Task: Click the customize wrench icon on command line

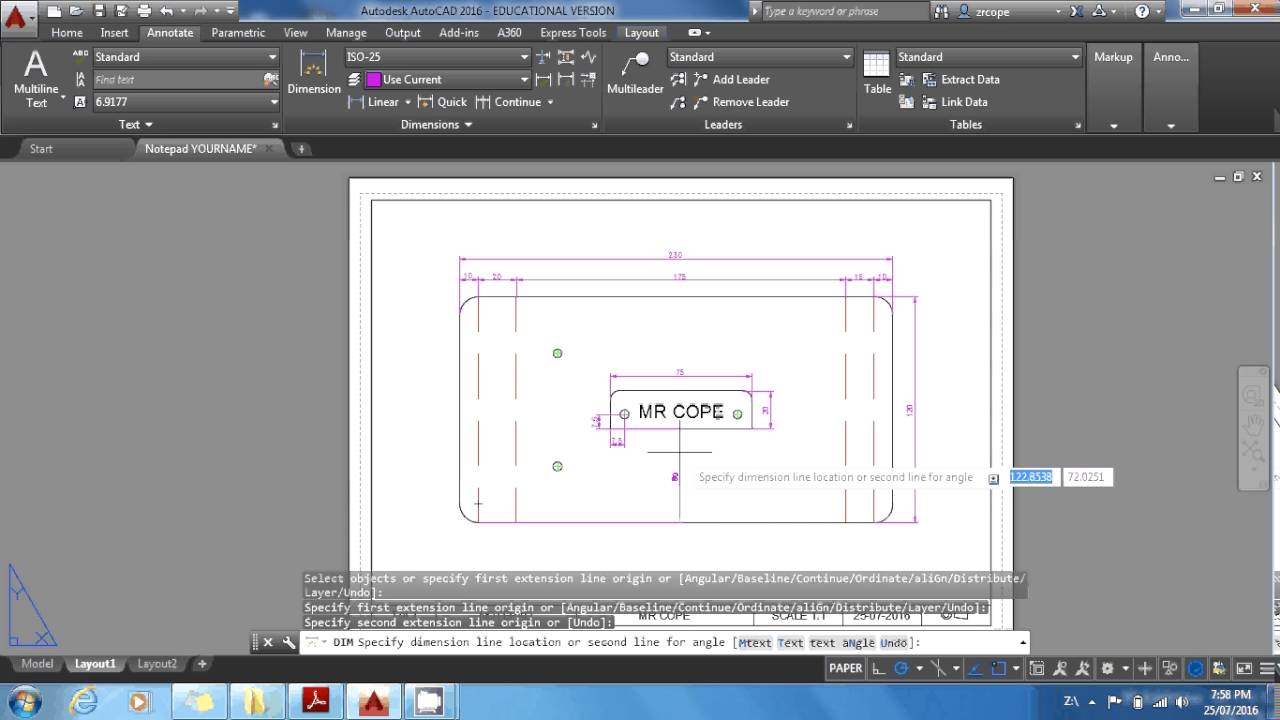Action: [288, 643]
